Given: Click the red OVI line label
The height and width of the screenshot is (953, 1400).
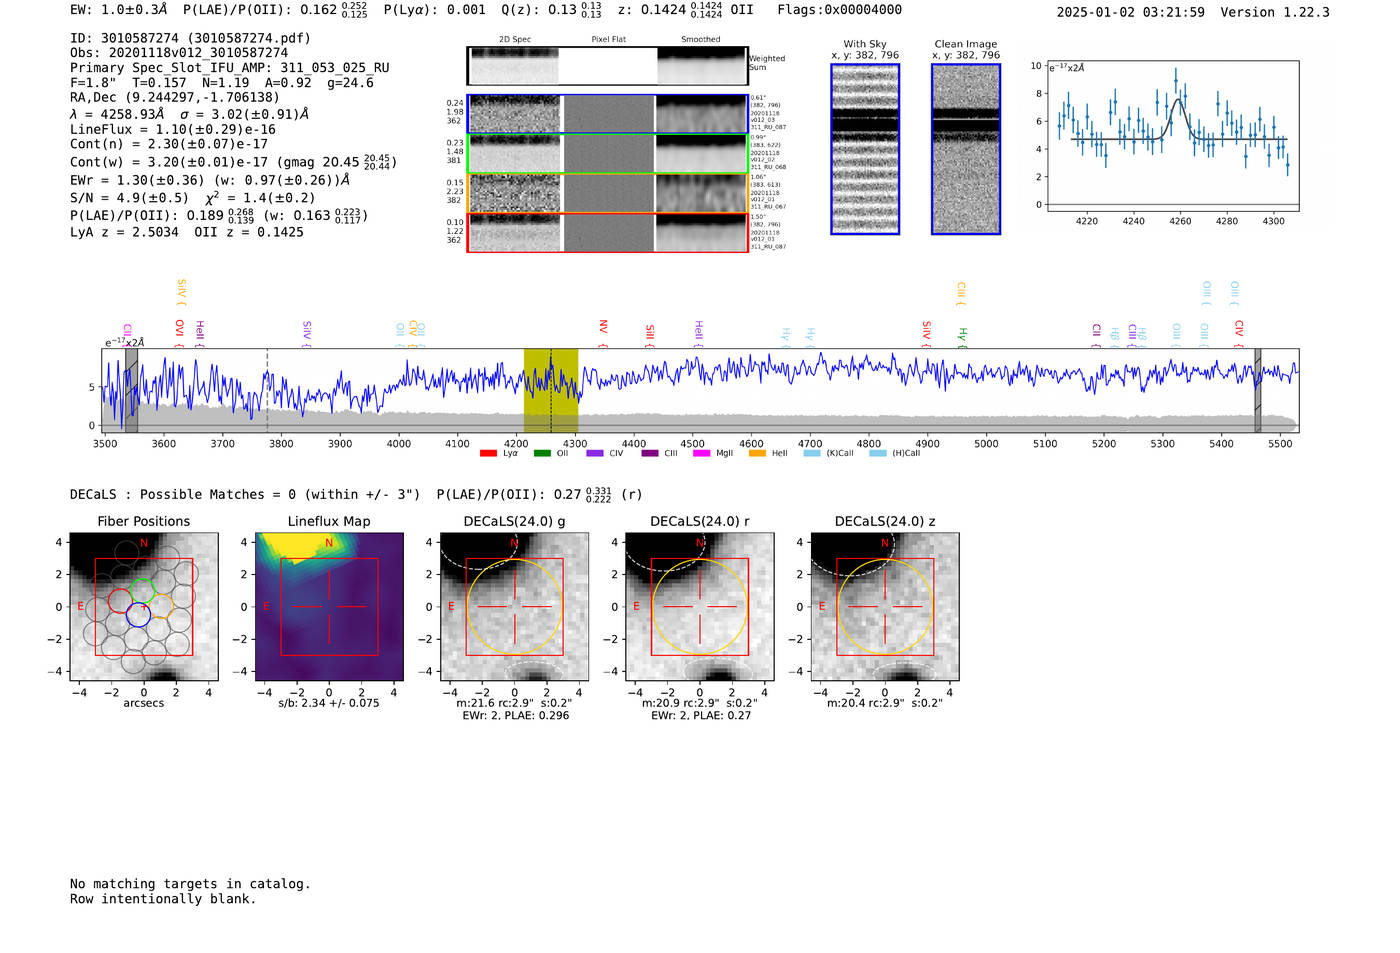Looking at the screenshot, I should (180, 328).
